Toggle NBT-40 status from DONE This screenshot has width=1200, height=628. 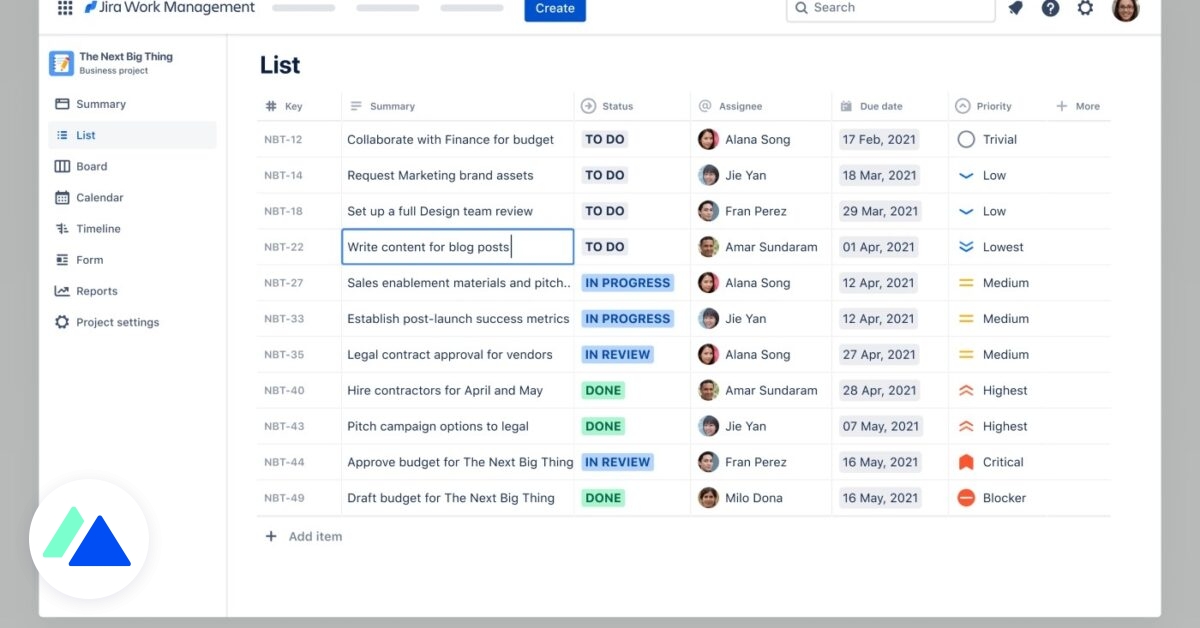[x=602, y=390]
